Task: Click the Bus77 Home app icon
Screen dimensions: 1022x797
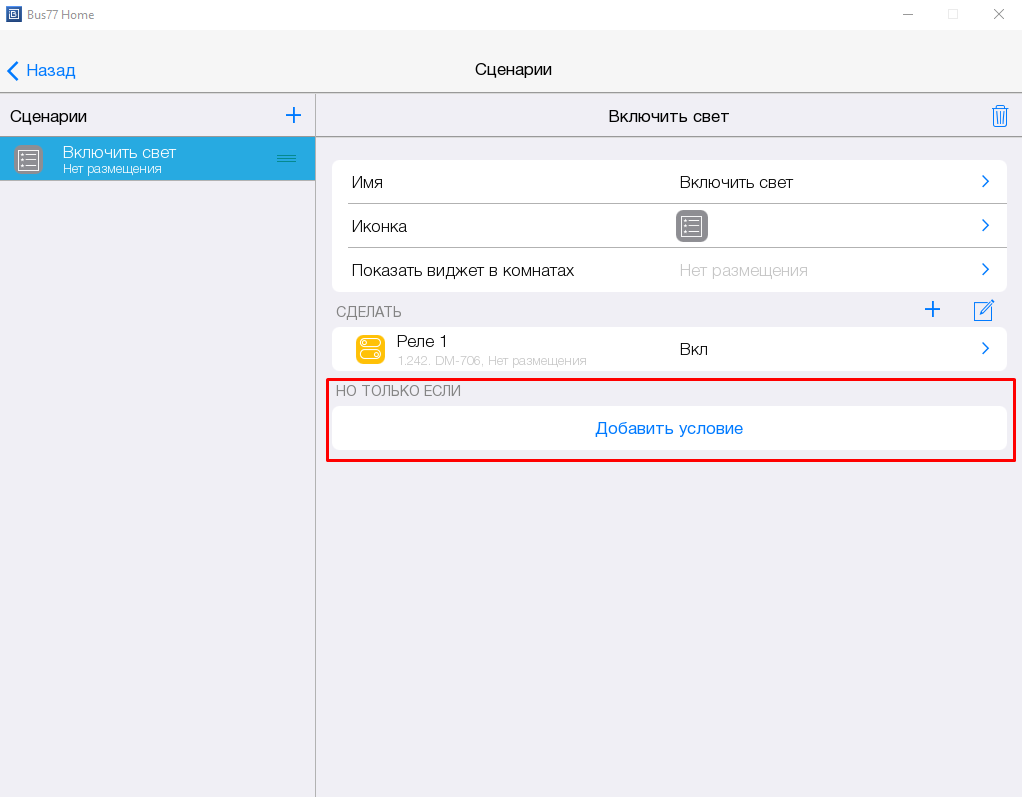Action: 14,14
